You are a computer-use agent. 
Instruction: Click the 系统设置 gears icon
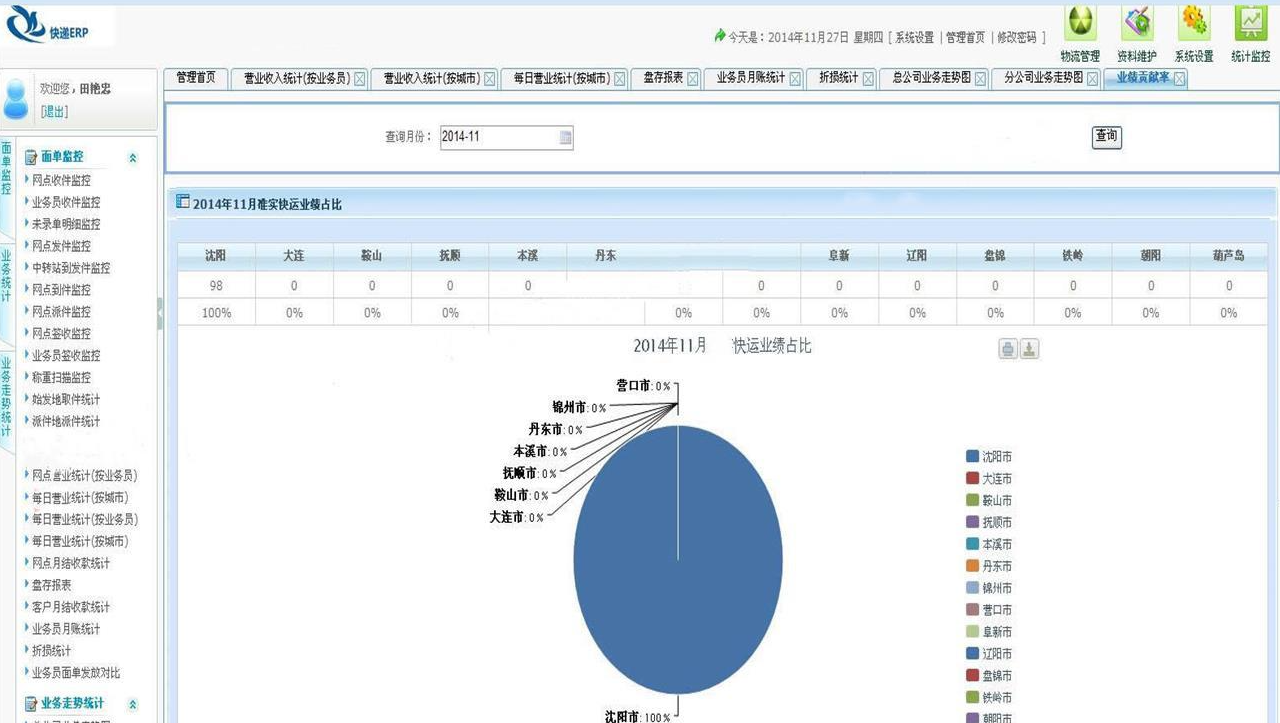1194,23
